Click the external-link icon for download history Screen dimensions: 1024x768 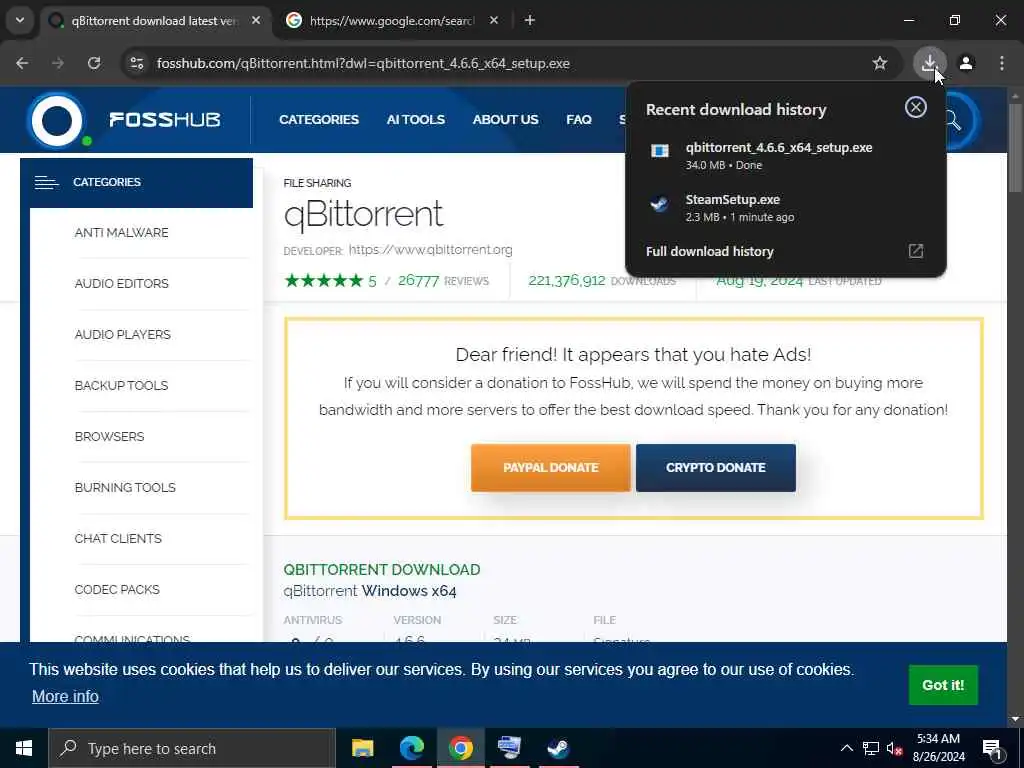pos(916,251)
